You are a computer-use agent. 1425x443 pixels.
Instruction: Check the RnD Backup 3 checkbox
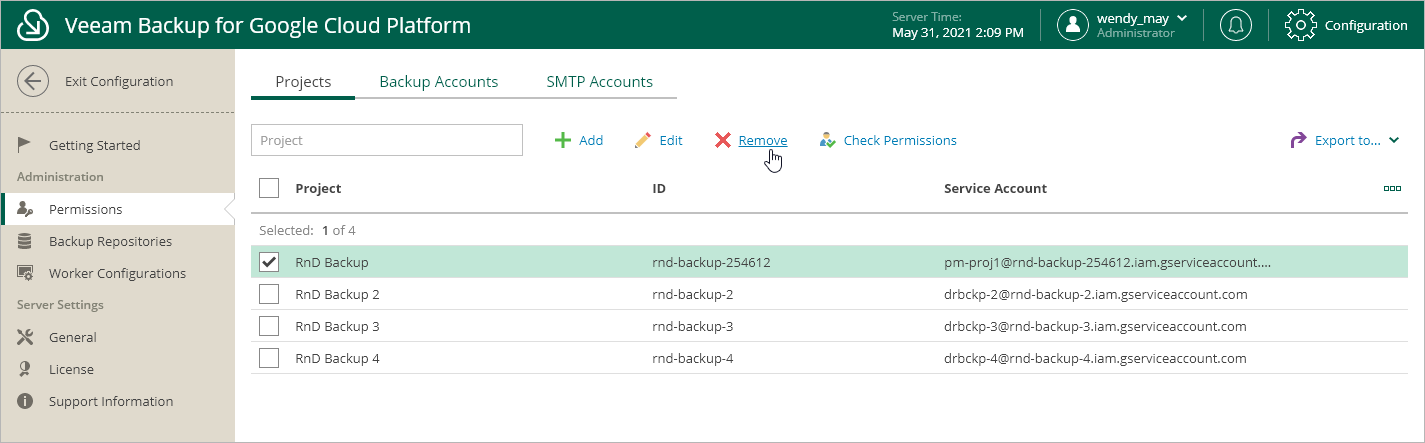click(269, 326)
